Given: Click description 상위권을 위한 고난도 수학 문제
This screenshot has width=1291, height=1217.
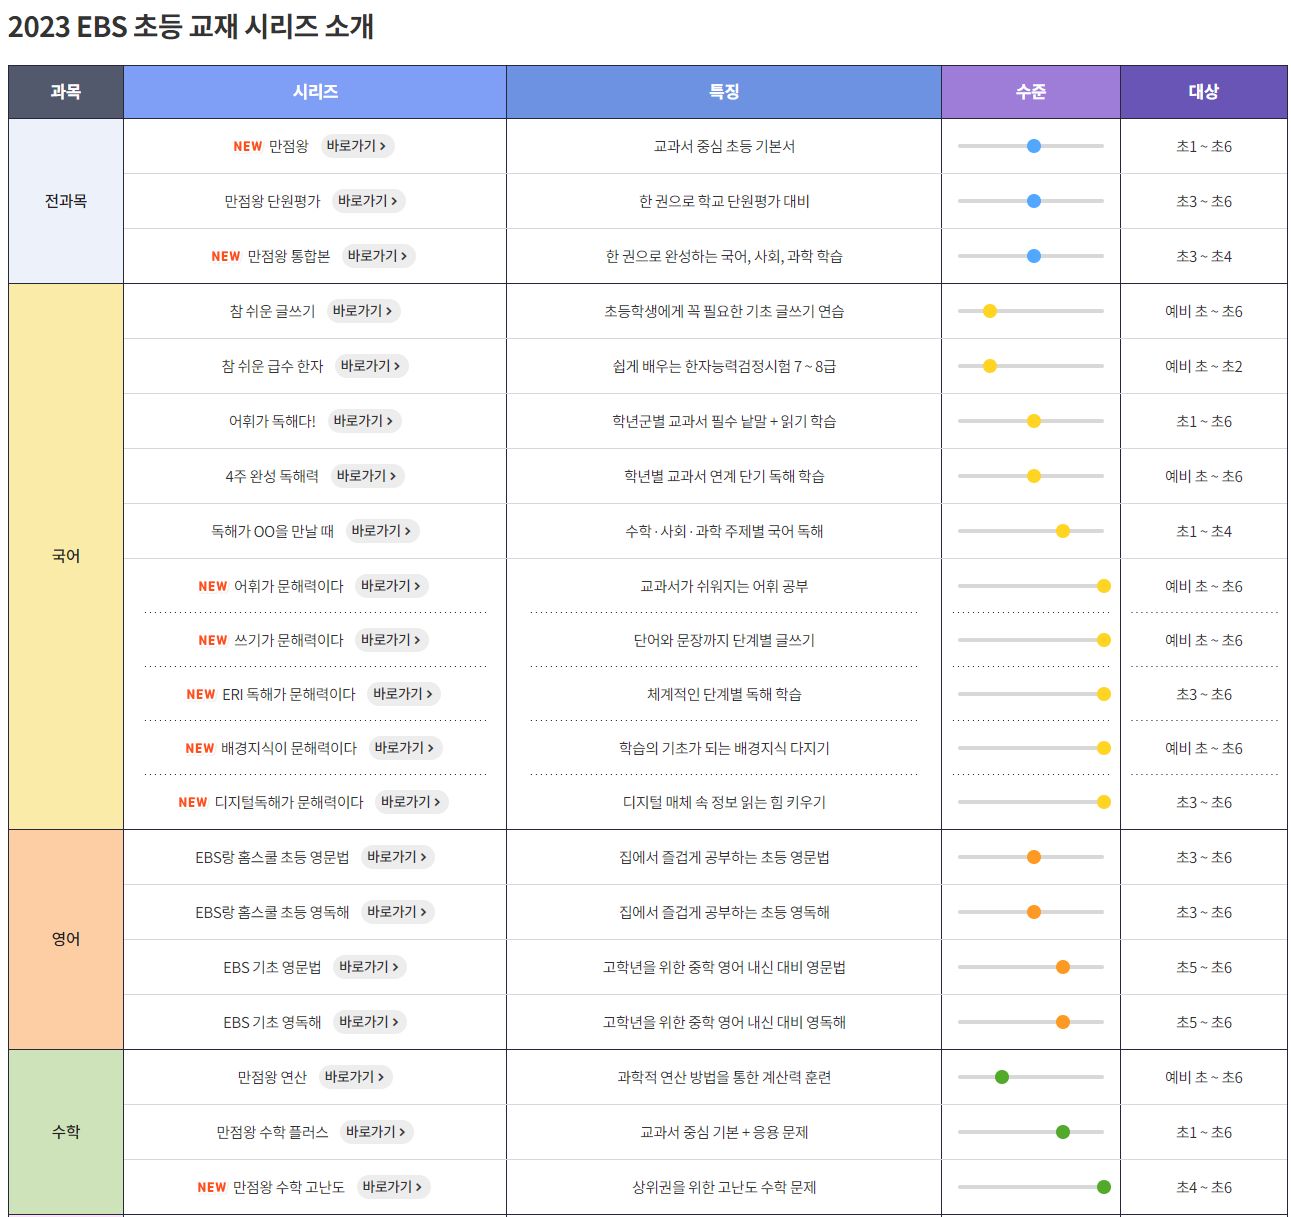Looking at the screenshot, I should click(x=724, y=1187).
